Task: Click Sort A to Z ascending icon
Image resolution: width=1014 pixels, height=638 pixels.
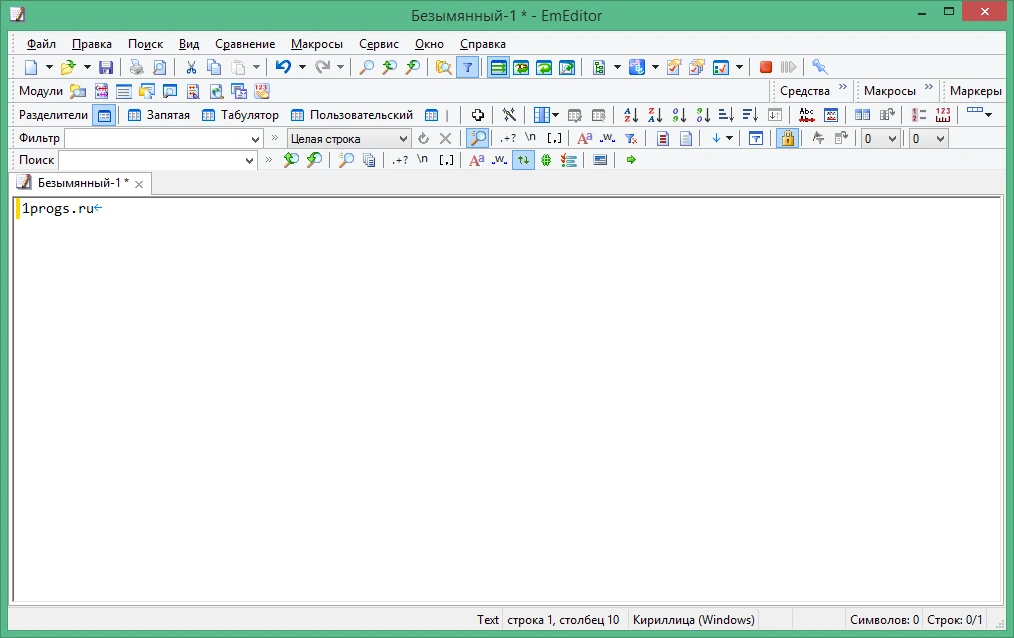Action: click(x=631, y=115)
